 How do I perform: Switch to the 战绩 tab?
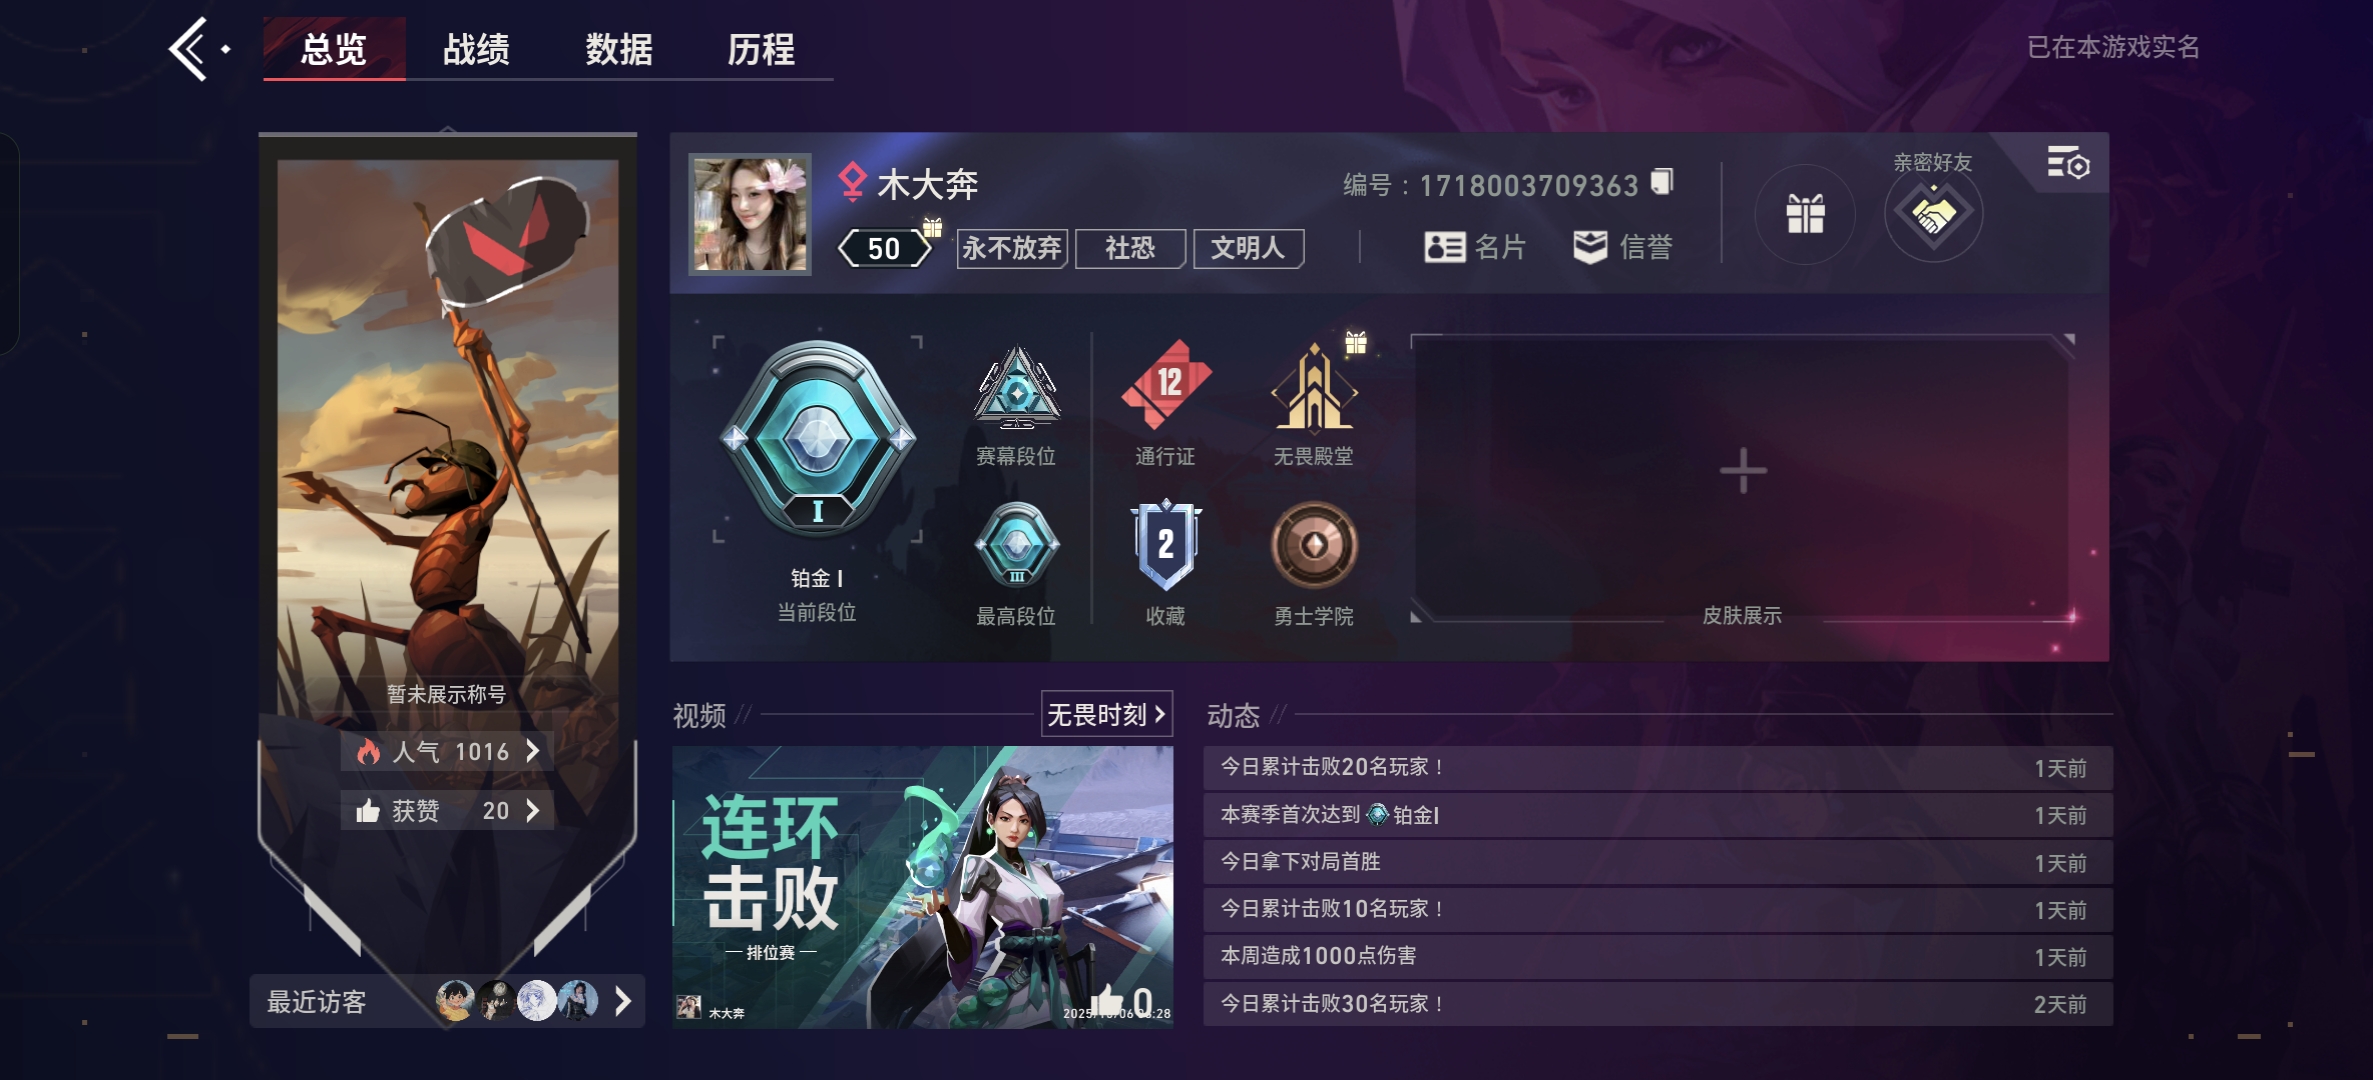point(476,49)
